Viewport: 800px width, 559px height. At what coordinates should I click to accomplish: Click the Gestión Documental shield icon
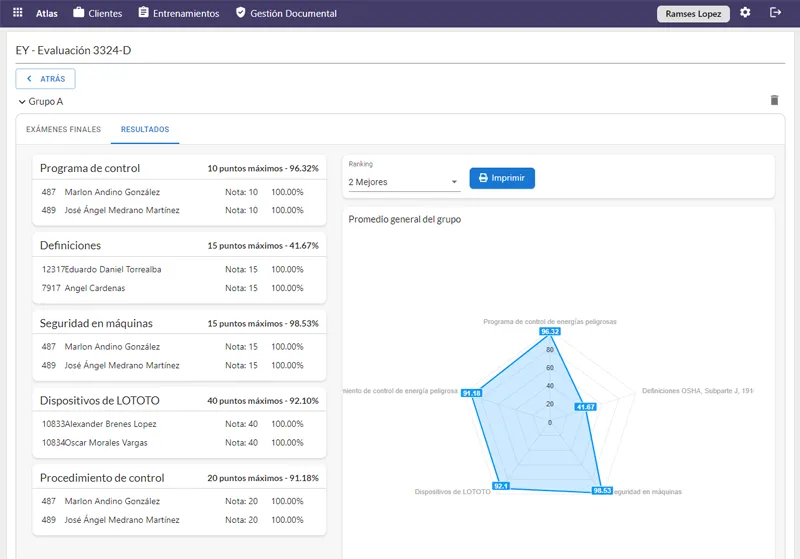[x=240, y=13]
